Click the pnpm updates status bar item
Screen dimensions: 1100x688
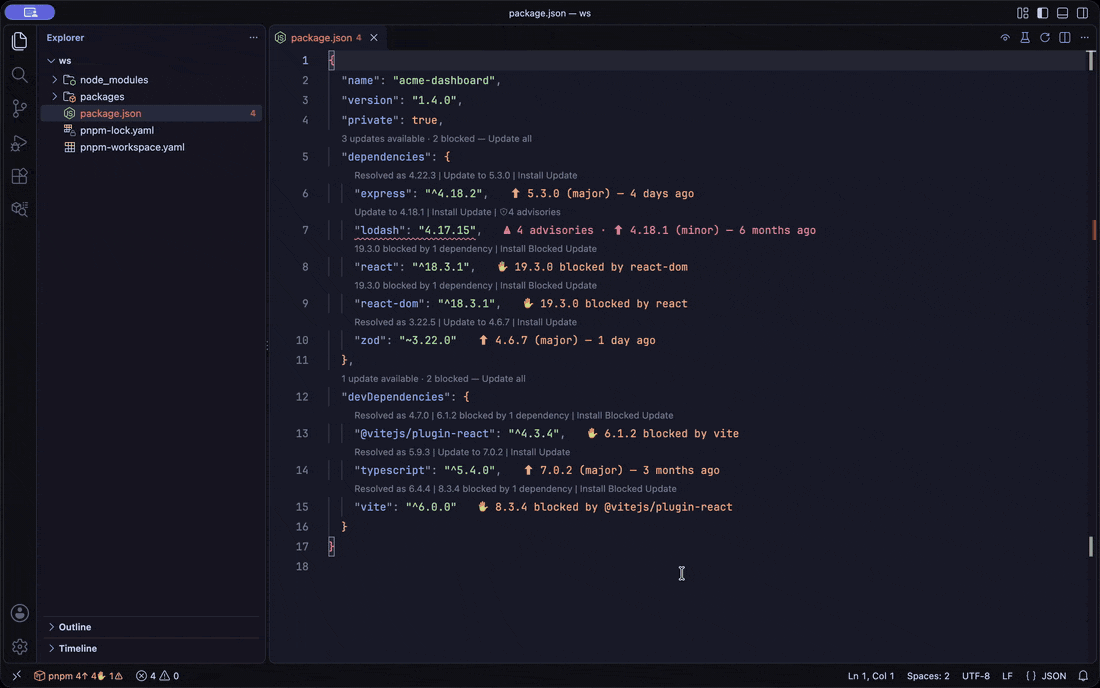[79, 676]
